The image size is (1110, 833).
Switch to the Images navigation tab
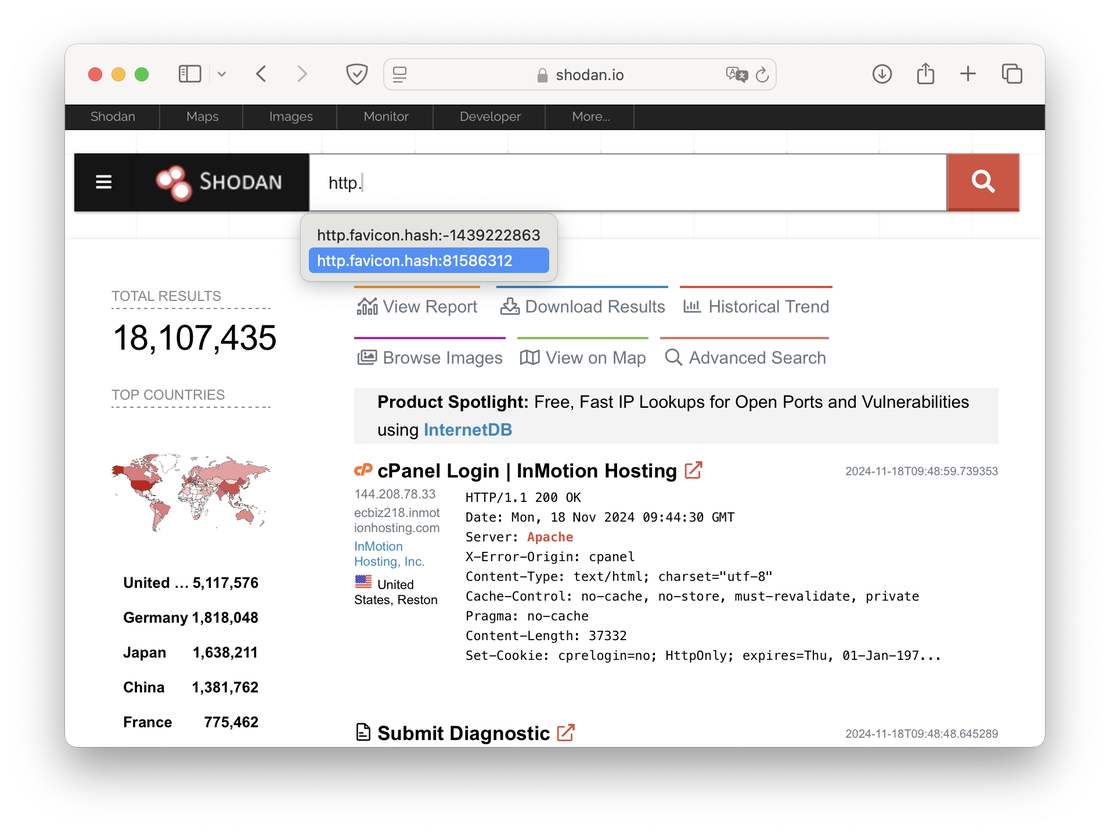[x=289, y=116]
